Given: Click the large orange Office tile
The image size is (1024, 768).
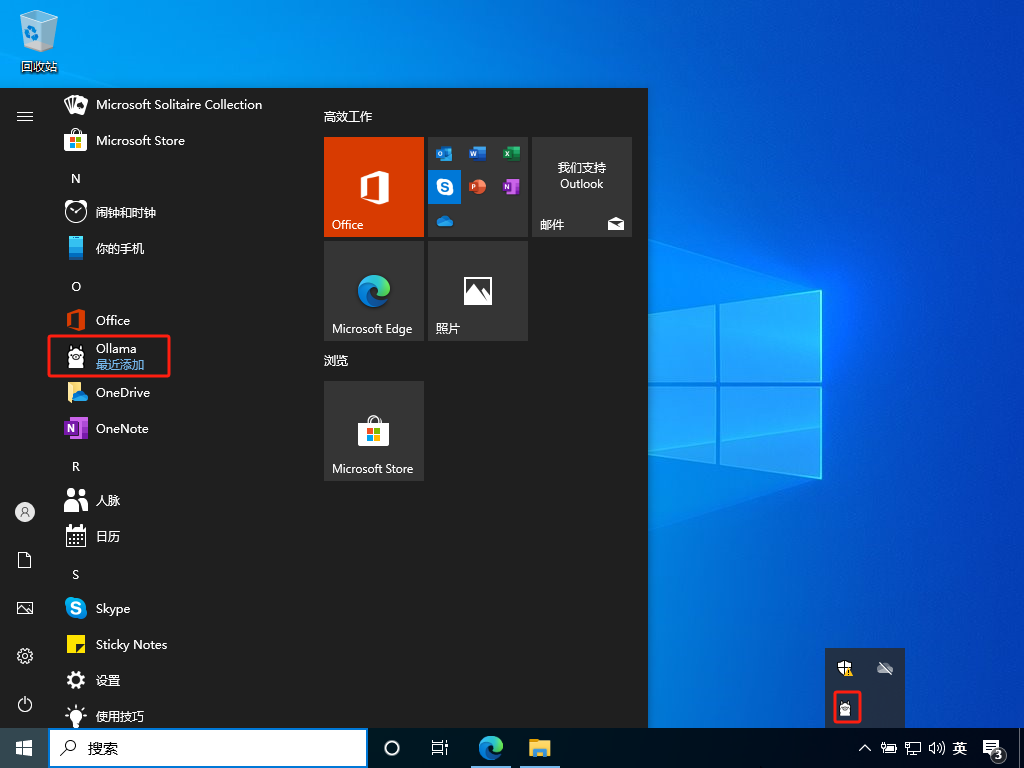Looking at the screenshot, I should click(374, 187).
